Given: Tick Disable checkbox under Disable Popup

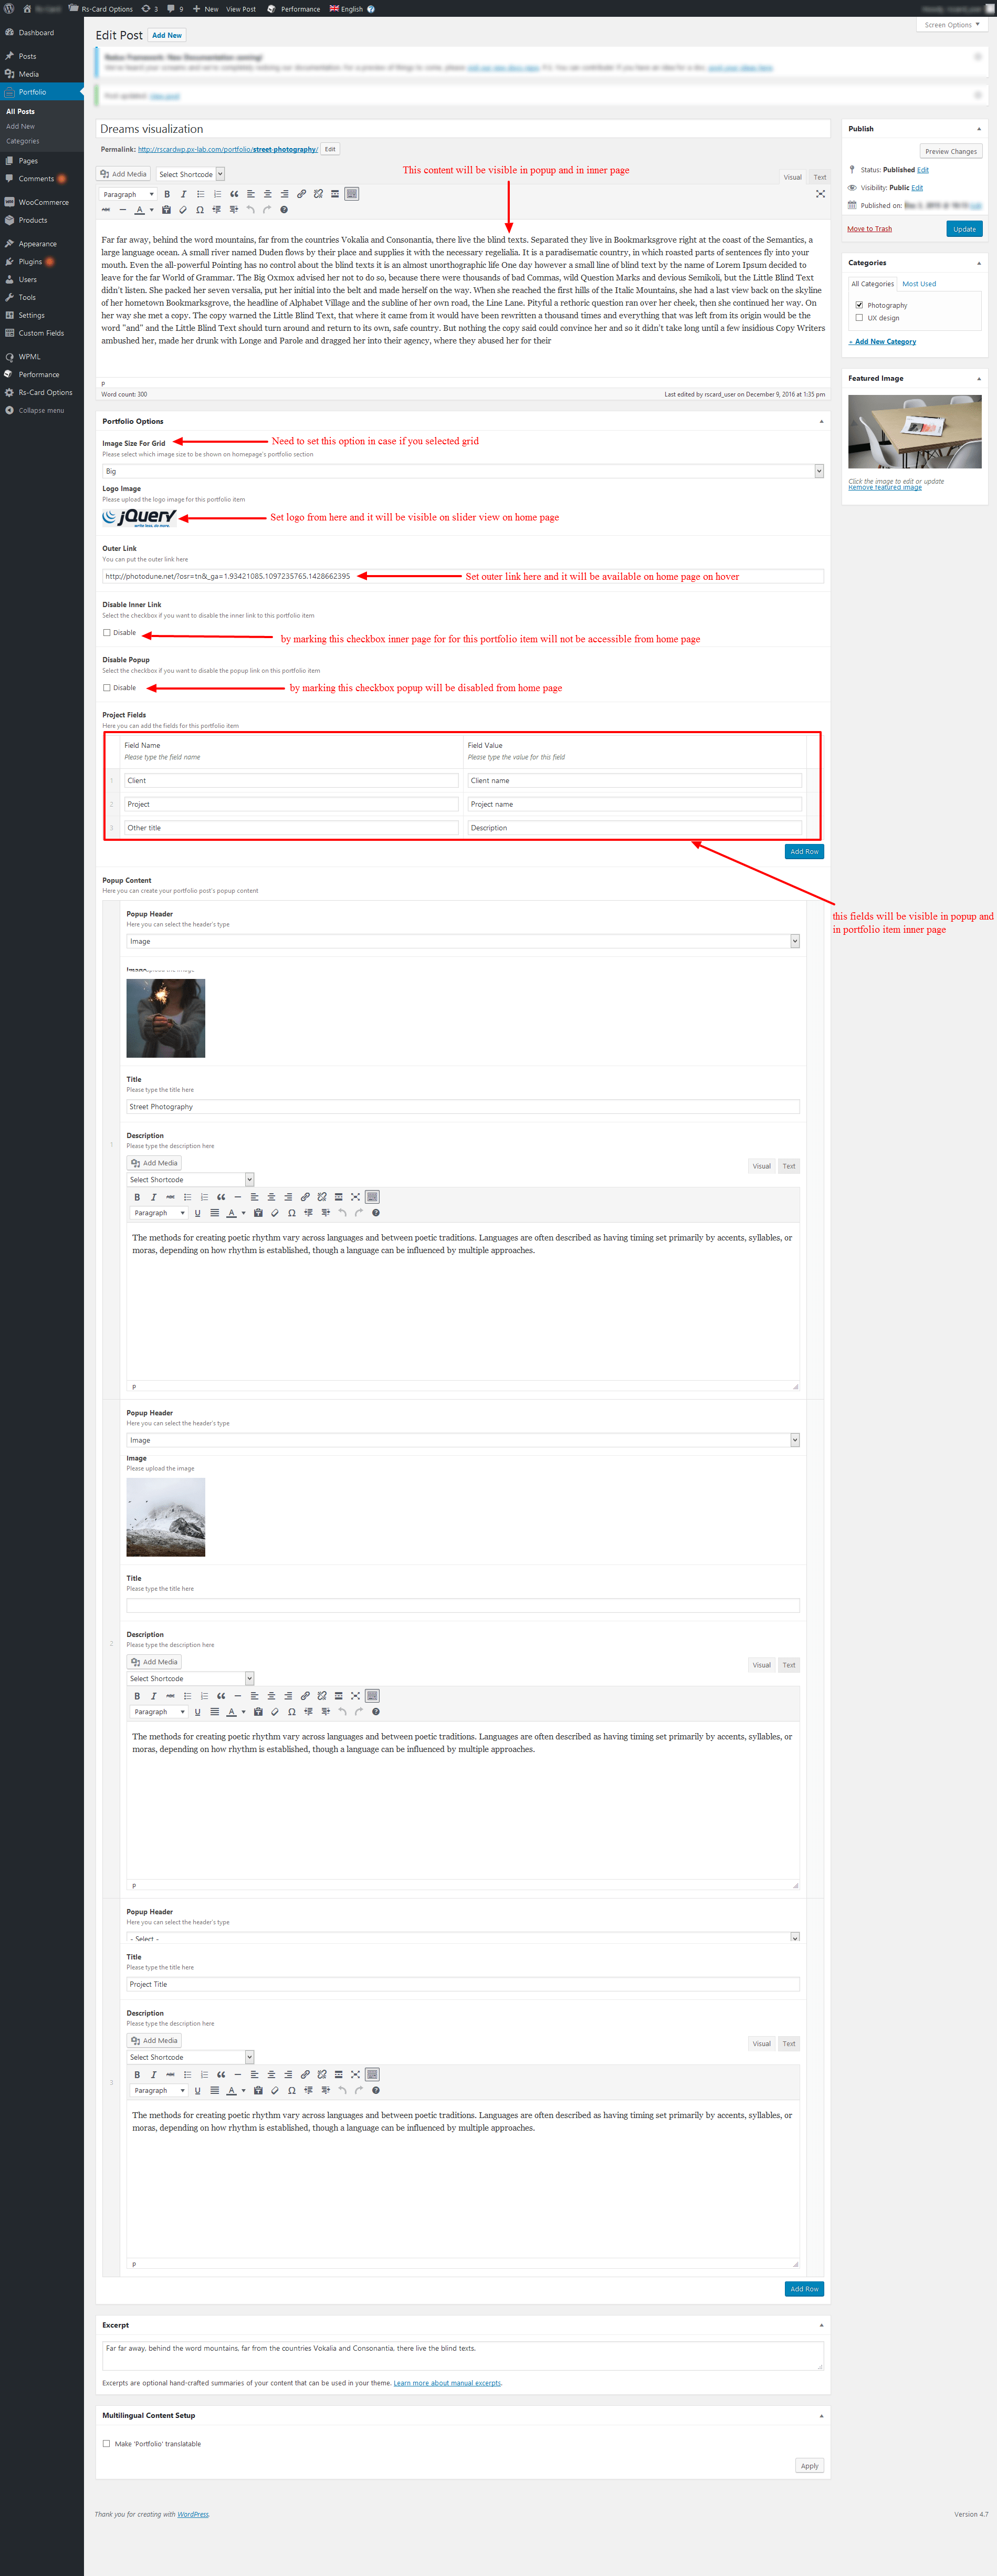Looking at the screenshot, I should point(107,688).
